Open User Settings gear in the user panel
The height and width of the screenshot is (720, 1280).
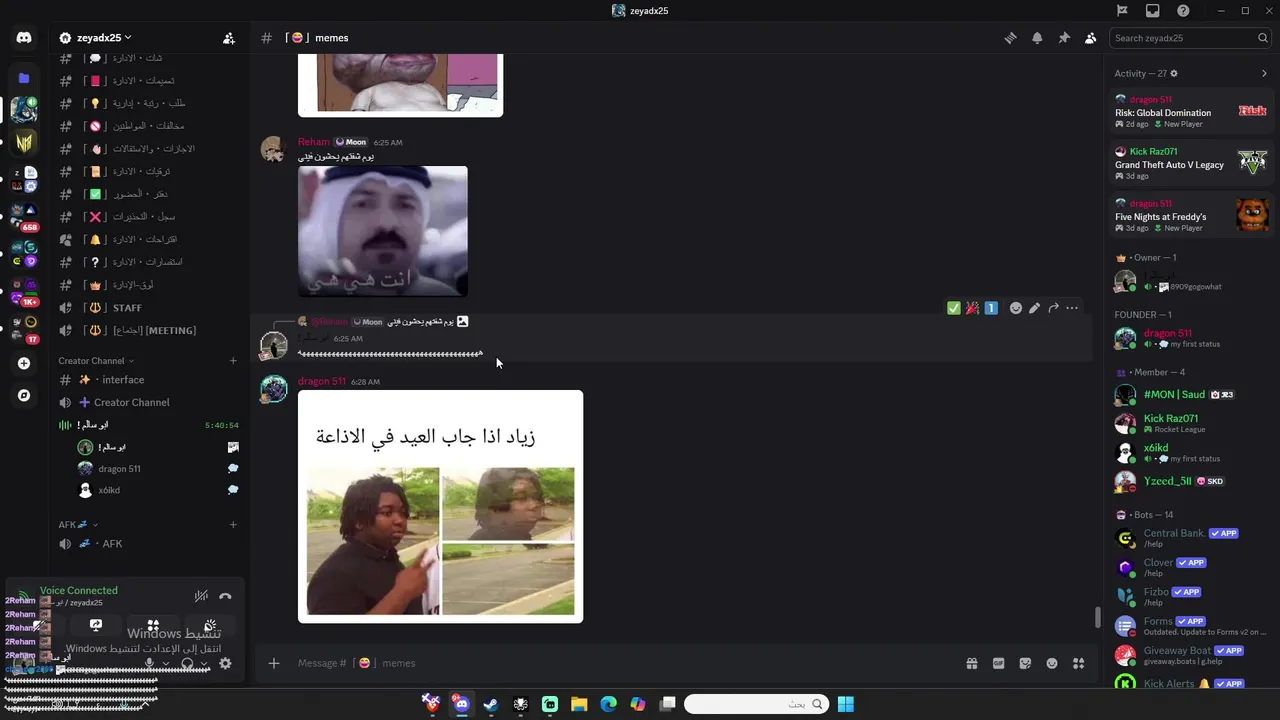(x=225, y=663)
